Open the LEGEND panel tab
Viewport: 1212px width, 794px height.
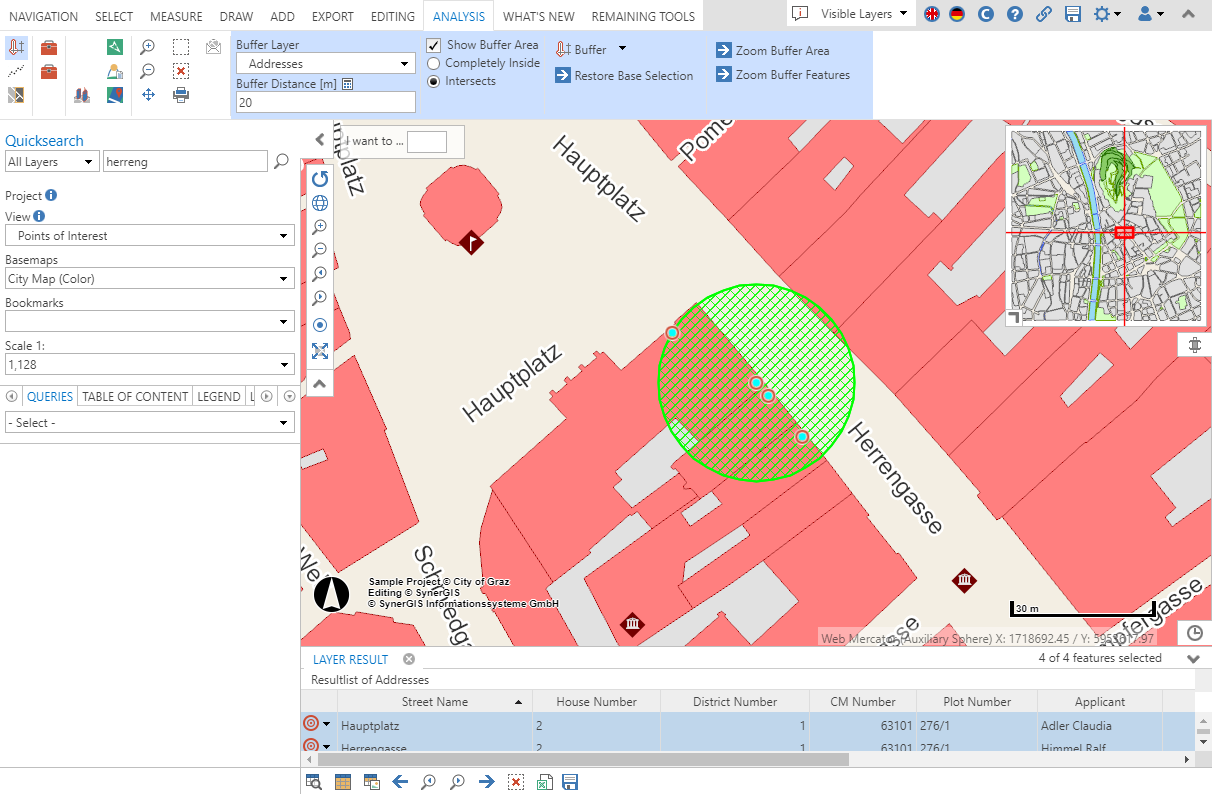tap(218, 396)
